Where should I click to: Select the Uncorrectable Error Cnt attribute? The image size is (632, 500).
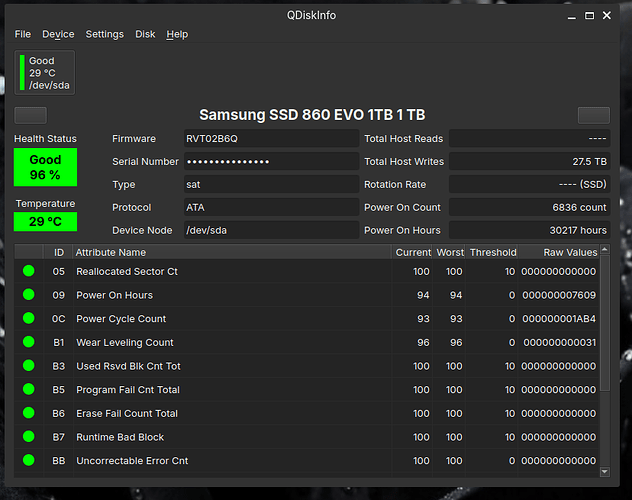(x=132, y=461)
